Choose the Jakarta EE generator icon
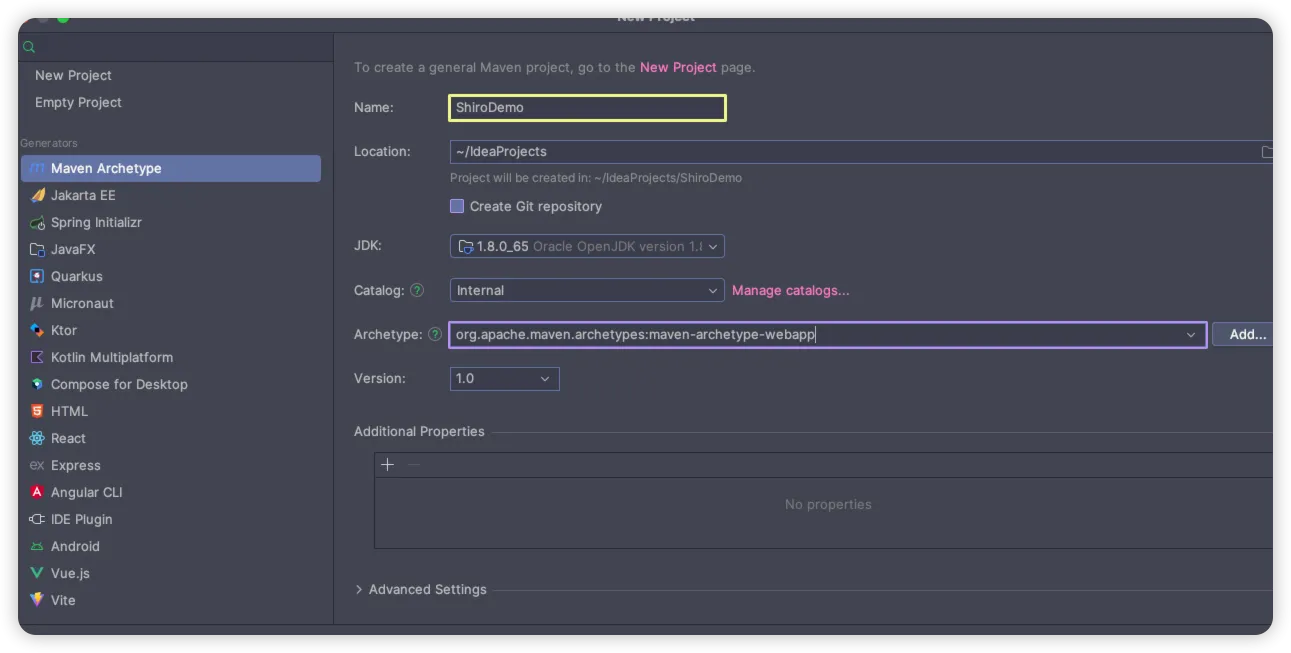Viewport: 1291px width, 653px height. [x=37, y=196]
